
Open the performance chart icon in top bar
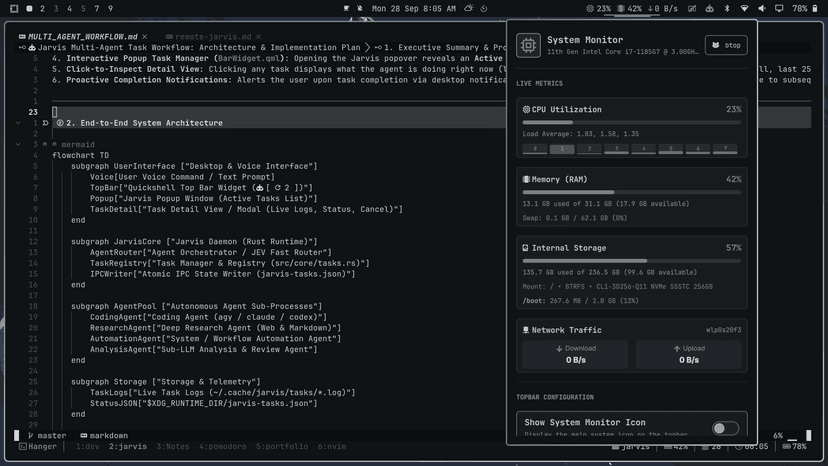click(x=692, y=8)
